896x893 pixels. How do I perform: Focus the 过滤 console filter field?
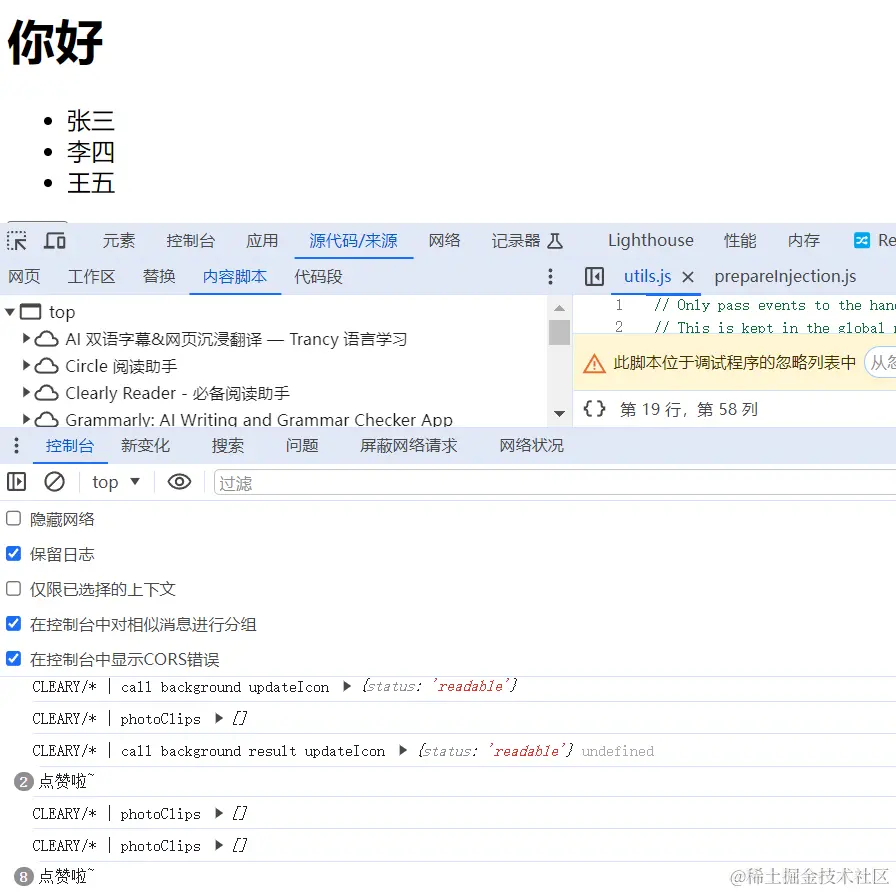[554, 483]
